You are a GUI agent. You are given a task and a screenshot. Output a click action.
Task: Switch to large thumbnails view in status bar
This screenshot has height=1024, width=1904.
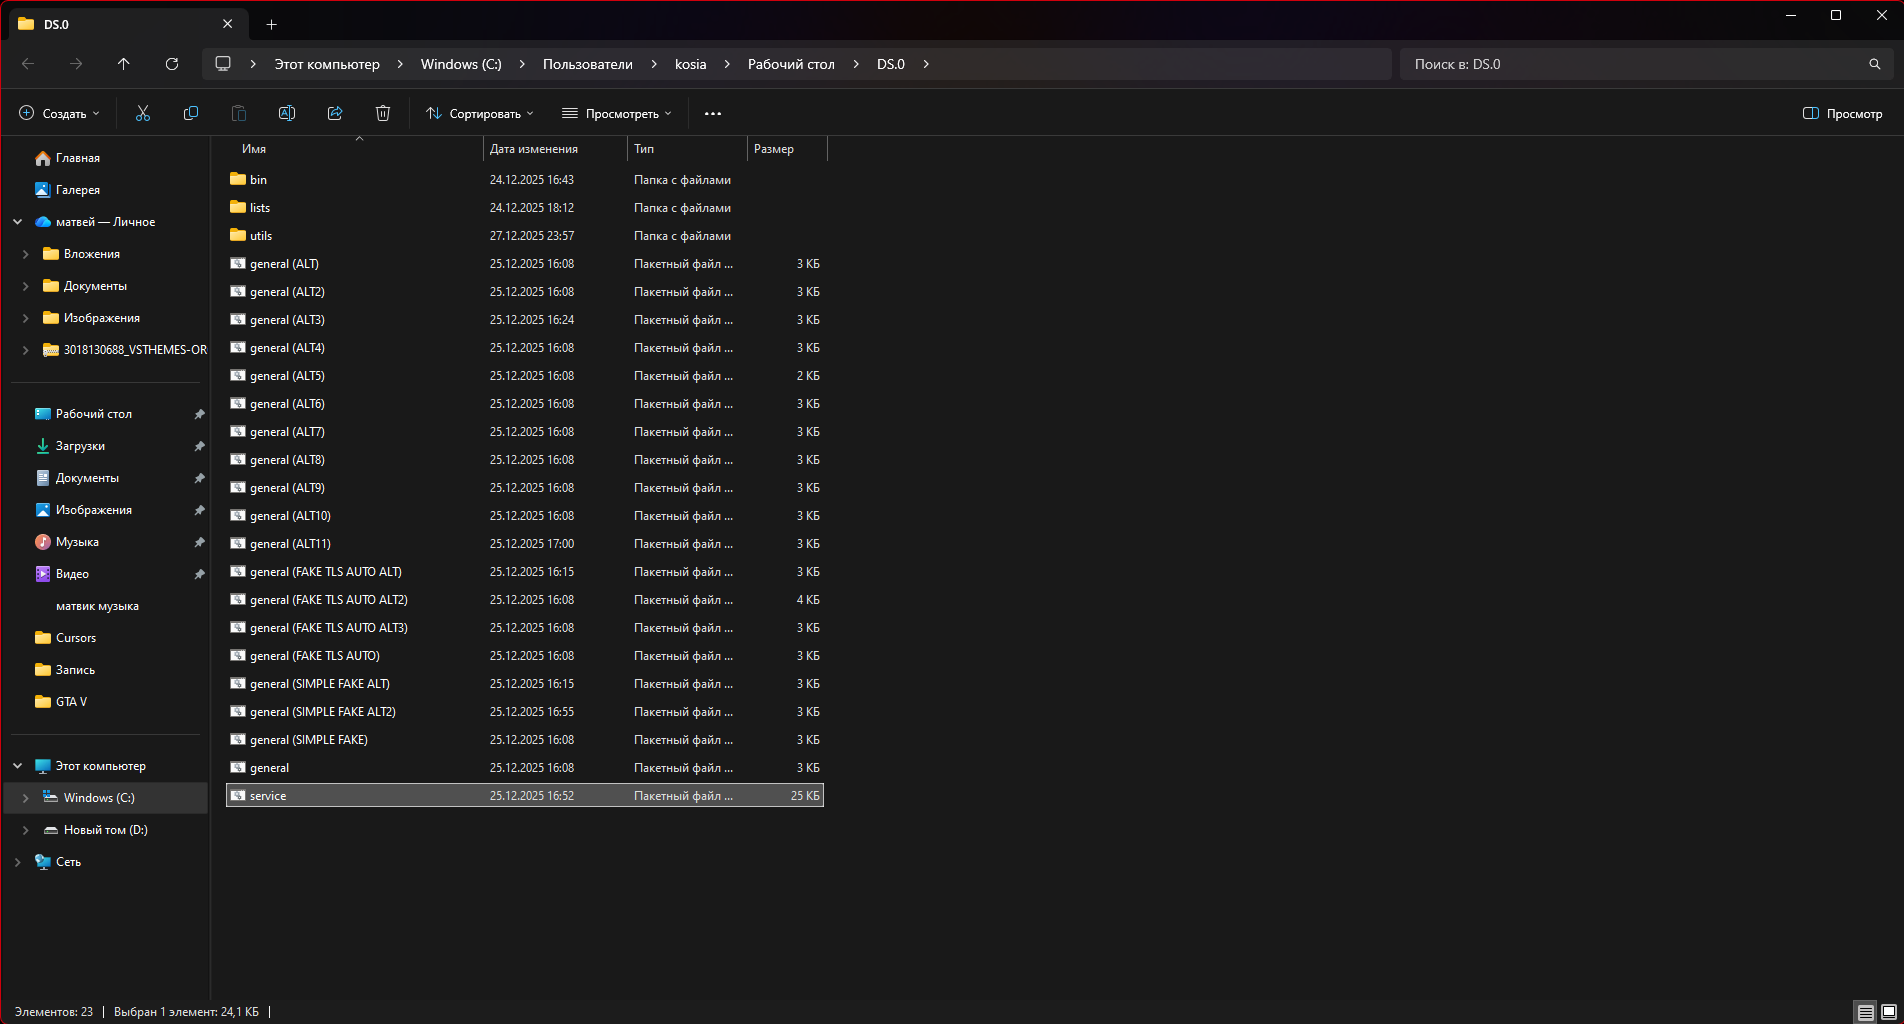coord(1889,1012)
